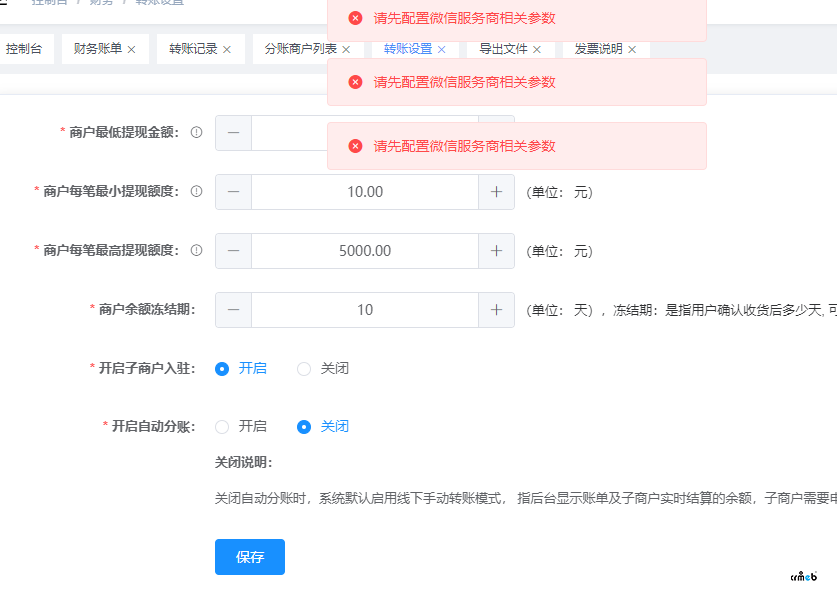
Task: Select 开启 for 开启子商户入驻
Action: 223,368
